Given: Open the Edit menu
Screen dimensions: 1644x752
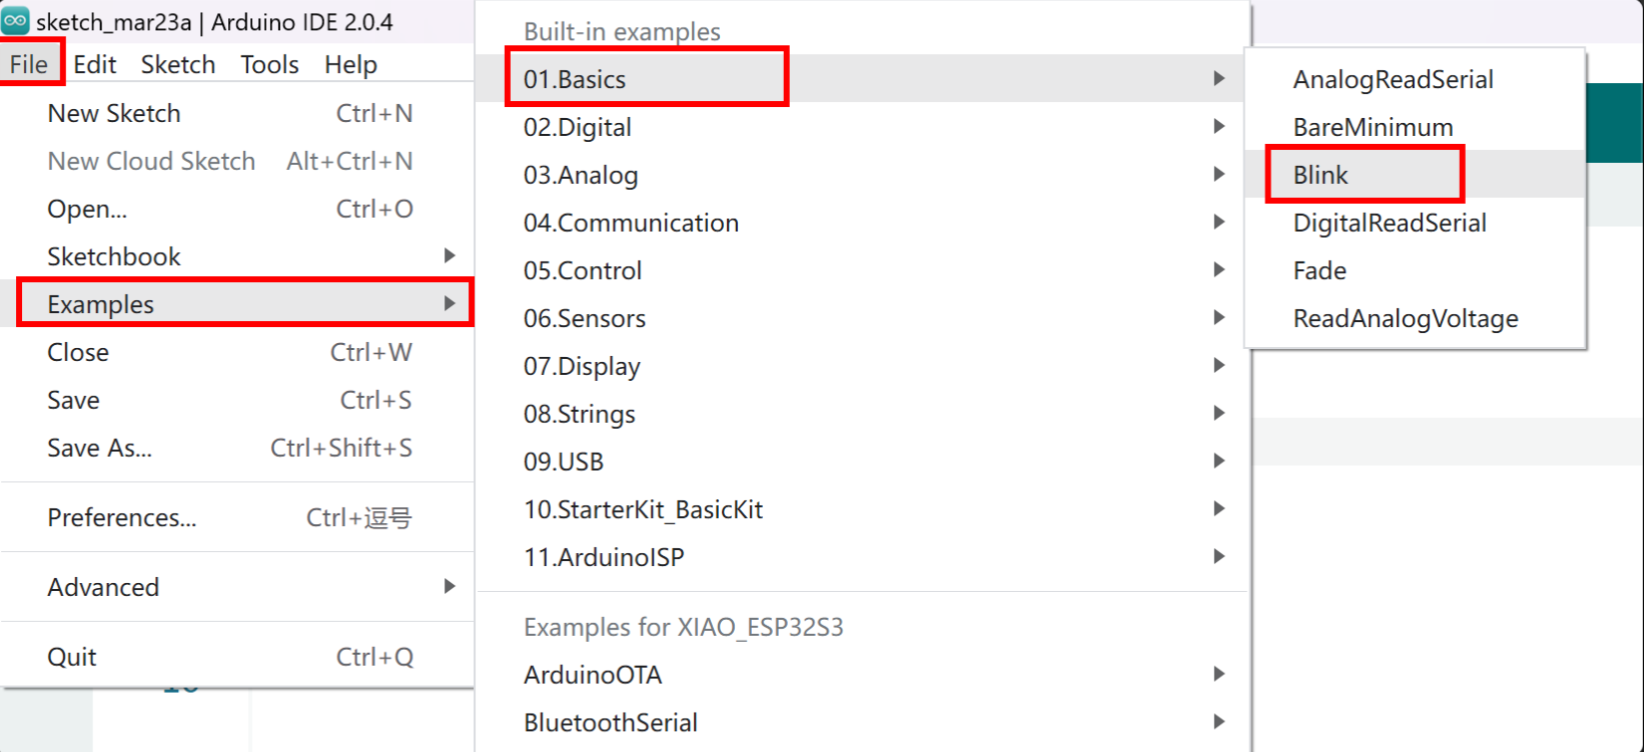Looking at the screenshot, I should [95, 65].
